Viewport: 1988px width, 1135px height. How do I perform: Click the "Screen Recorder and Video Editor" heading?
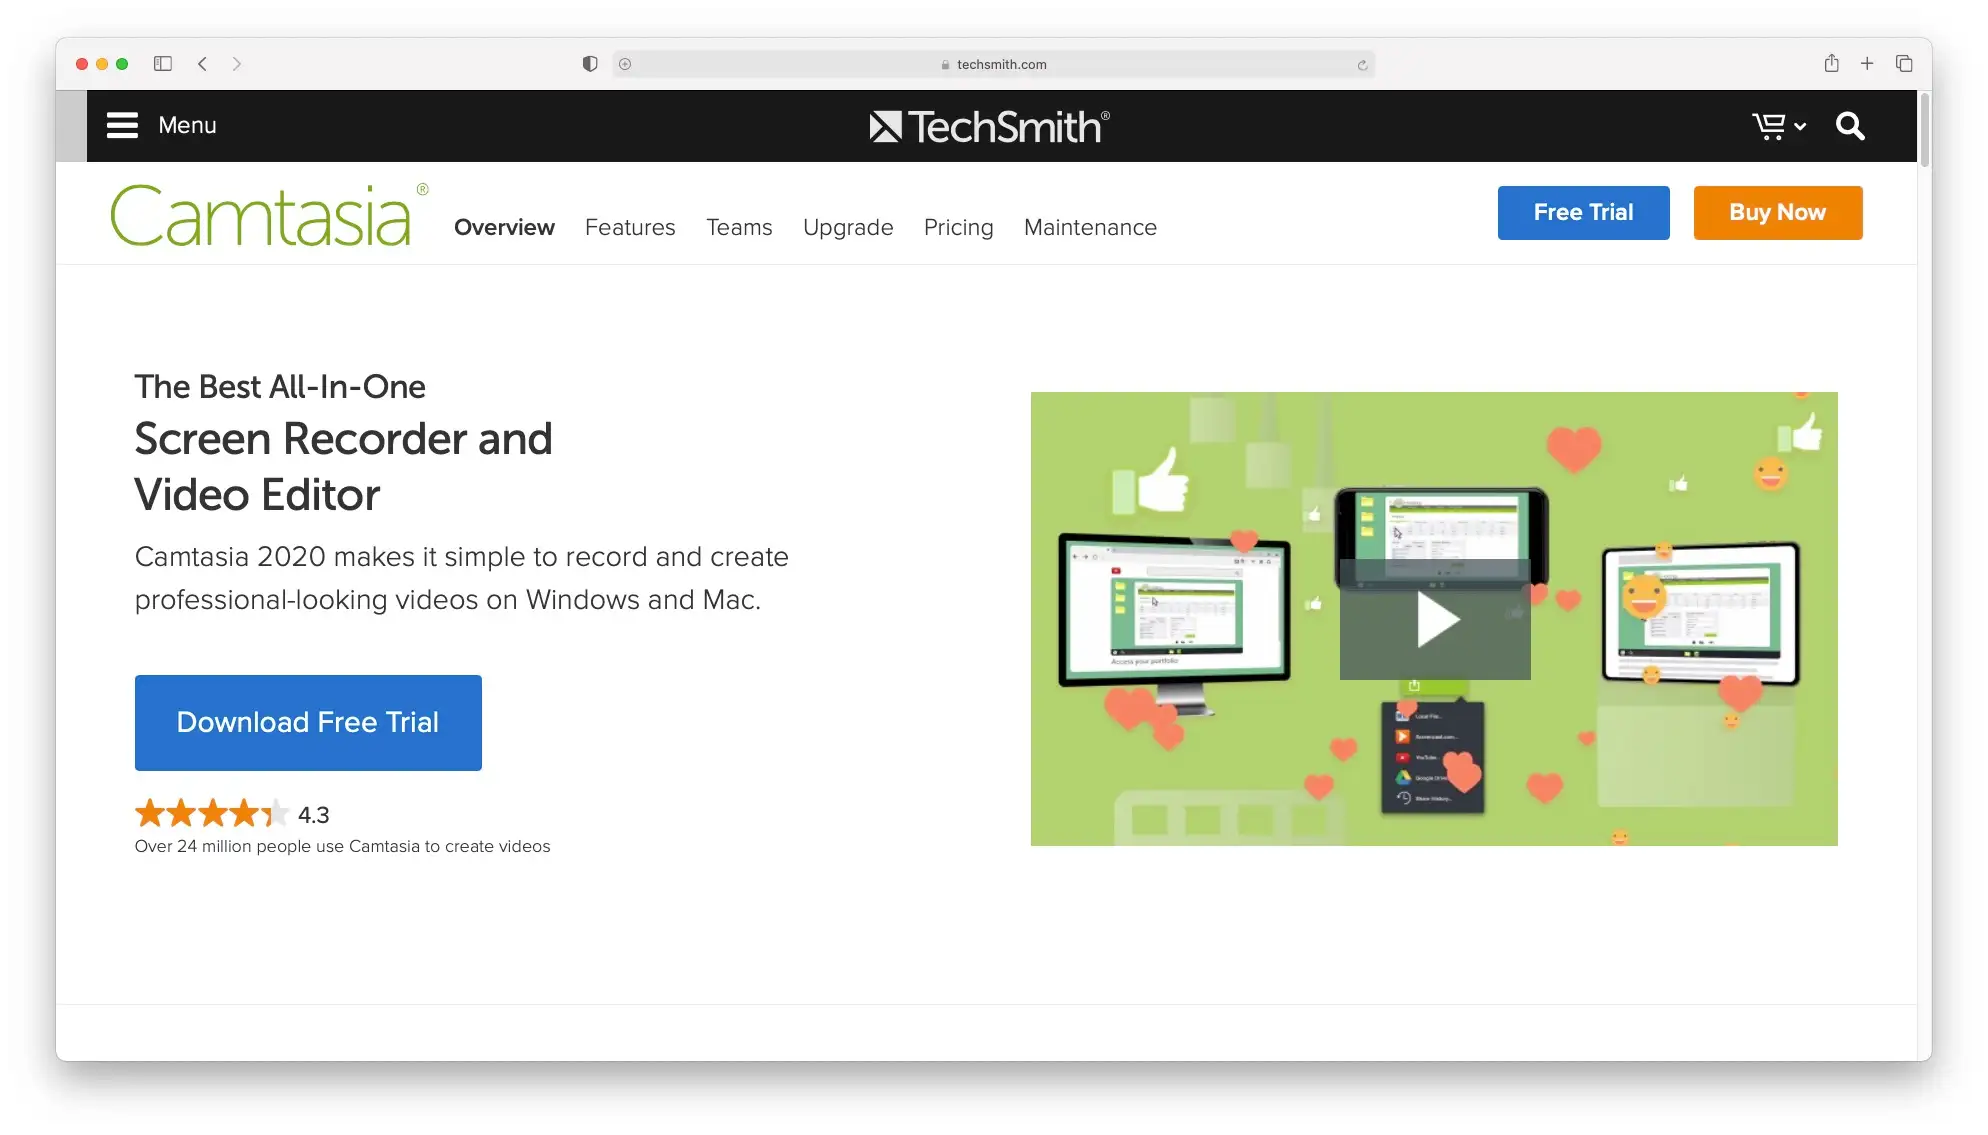343,467
